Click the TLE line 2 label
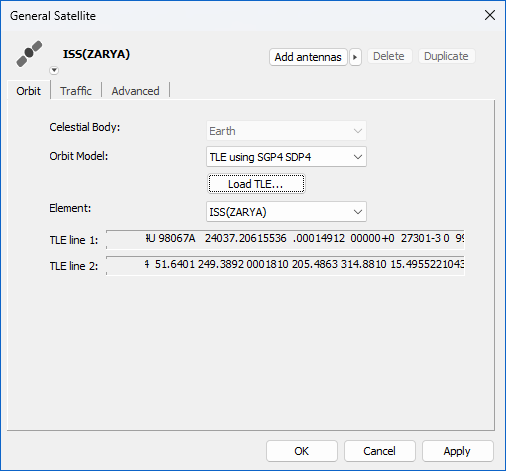This screenshot has width=506, height=471. pyautogui.click(x=74, y=266)
